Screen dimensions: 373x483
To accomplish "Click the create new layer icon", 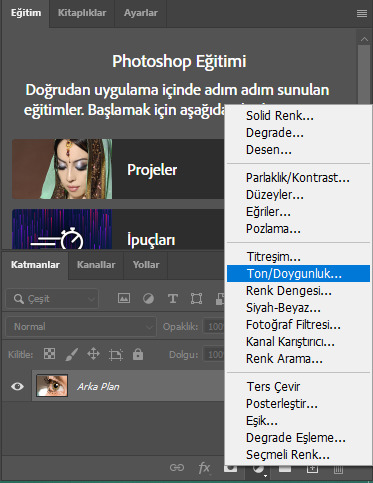I will (x=312, y=469).
